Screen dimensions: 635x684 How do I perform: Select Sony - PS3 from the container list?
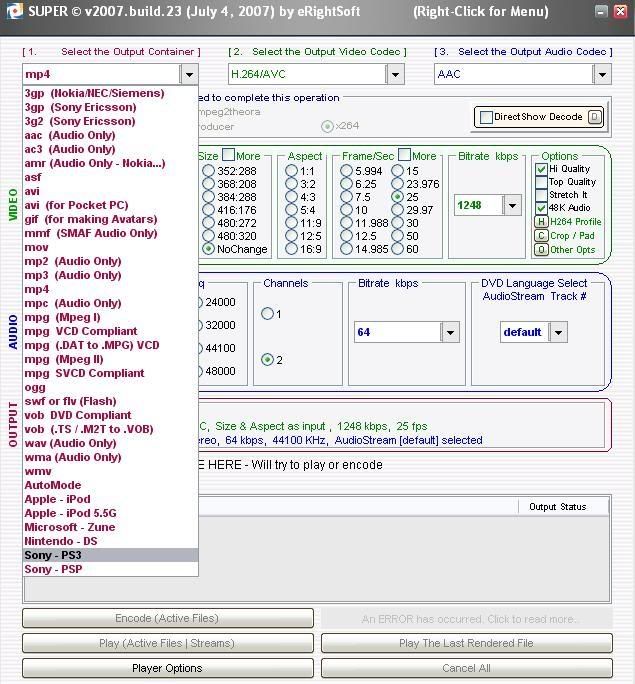tap(110, 555)
